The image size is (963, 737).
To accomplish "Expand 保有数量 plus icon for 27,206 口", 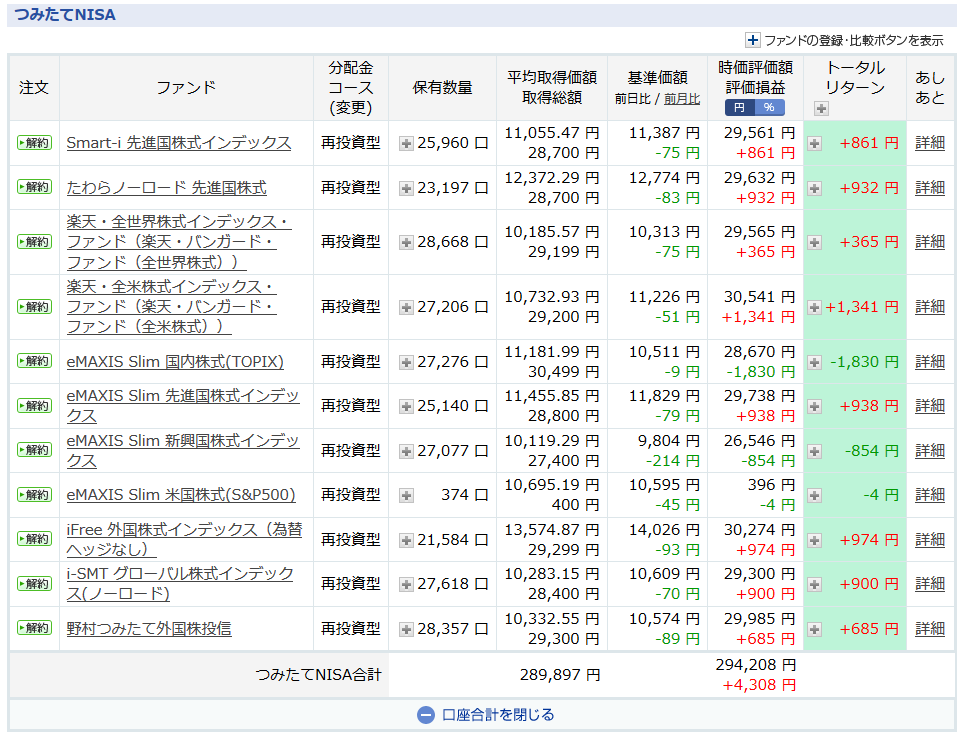I will (406, 308).
